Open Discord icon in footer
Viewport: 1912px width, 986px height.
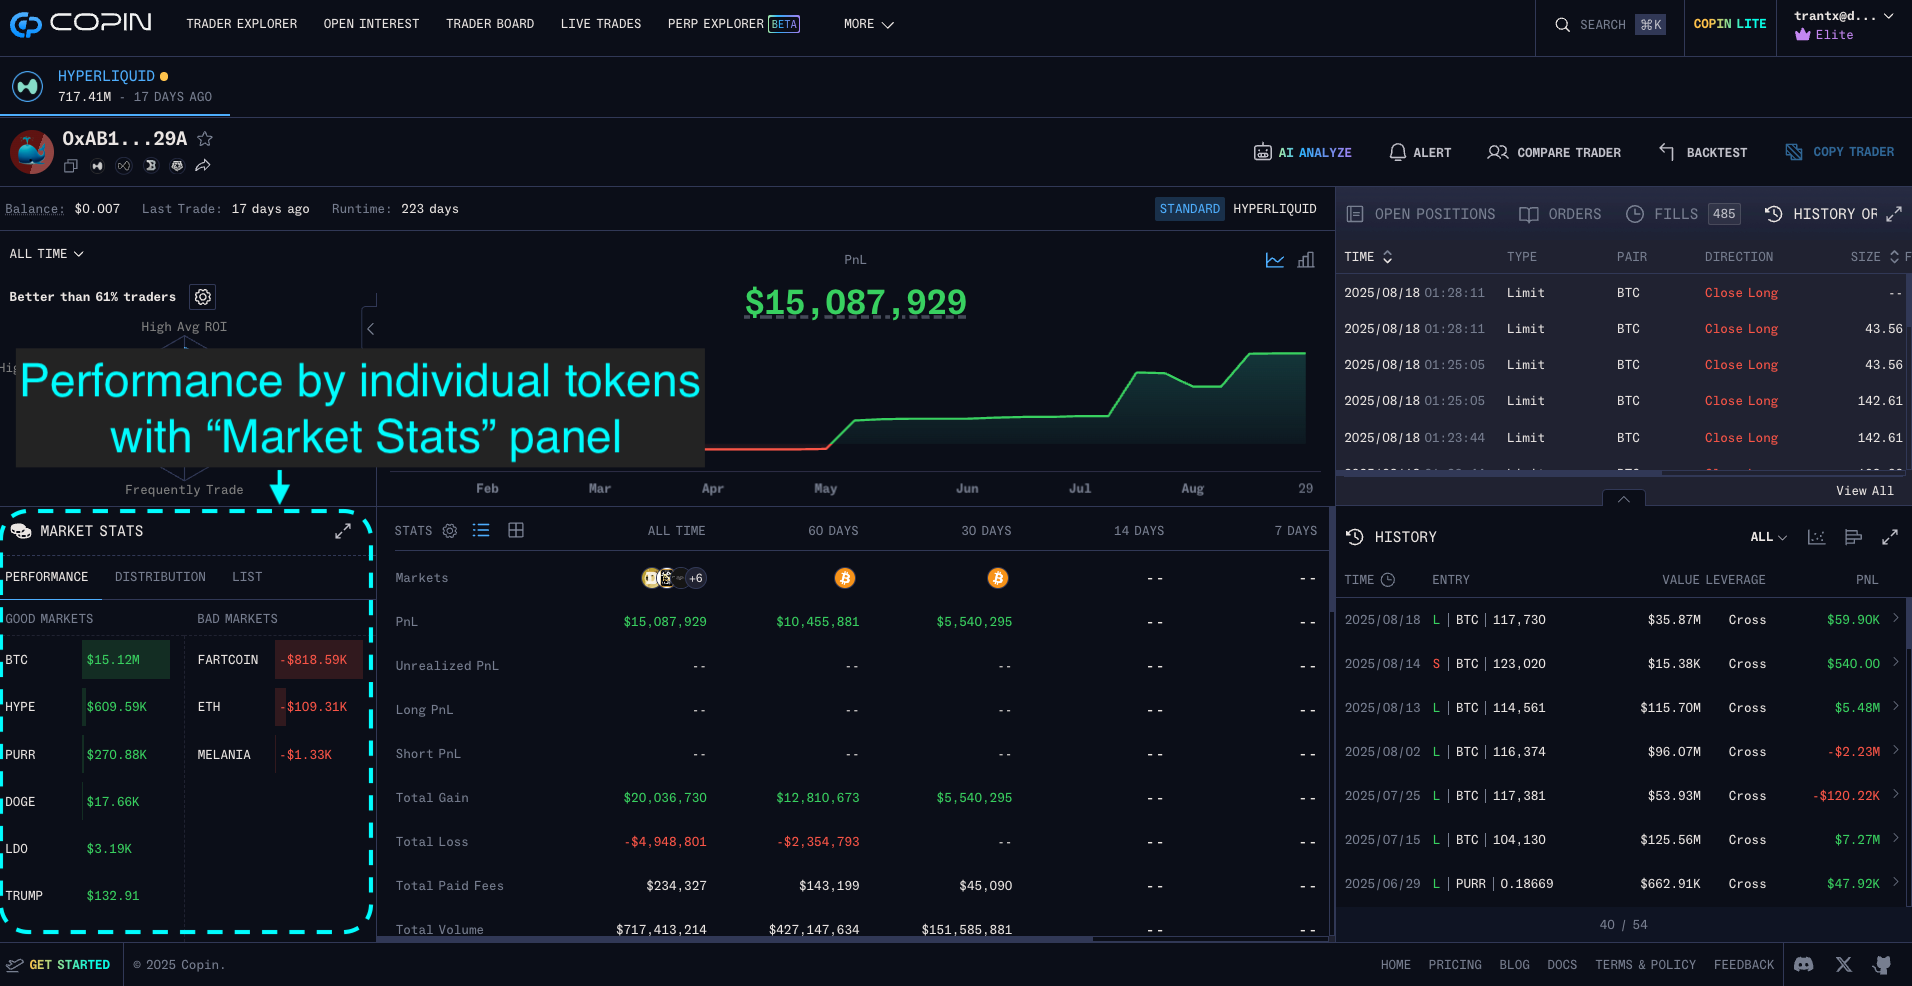click(x=1804, y=965)
